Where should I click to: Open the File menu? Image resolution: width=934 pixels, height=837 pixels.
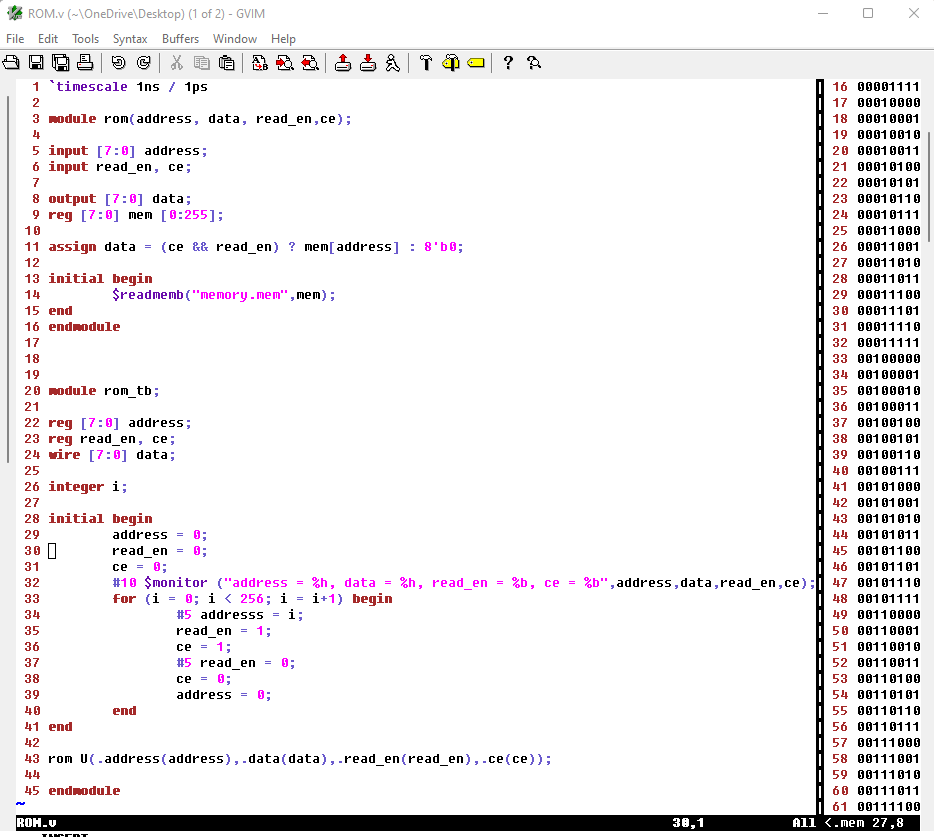coord(15,39)
